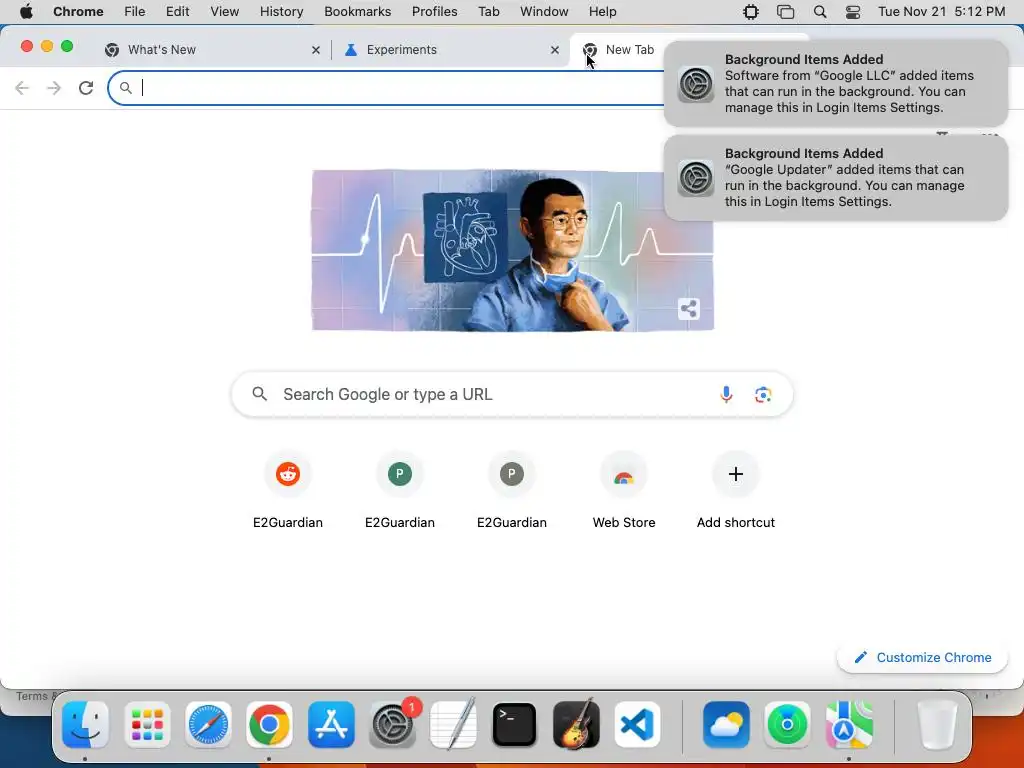Click the Chrome icon in Dock
1024x768 pixels.
tap(269, 724)
